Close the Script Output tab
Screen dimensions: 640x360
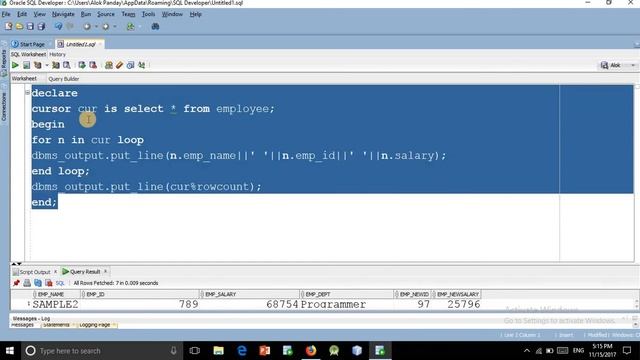(x=56, y=271)
